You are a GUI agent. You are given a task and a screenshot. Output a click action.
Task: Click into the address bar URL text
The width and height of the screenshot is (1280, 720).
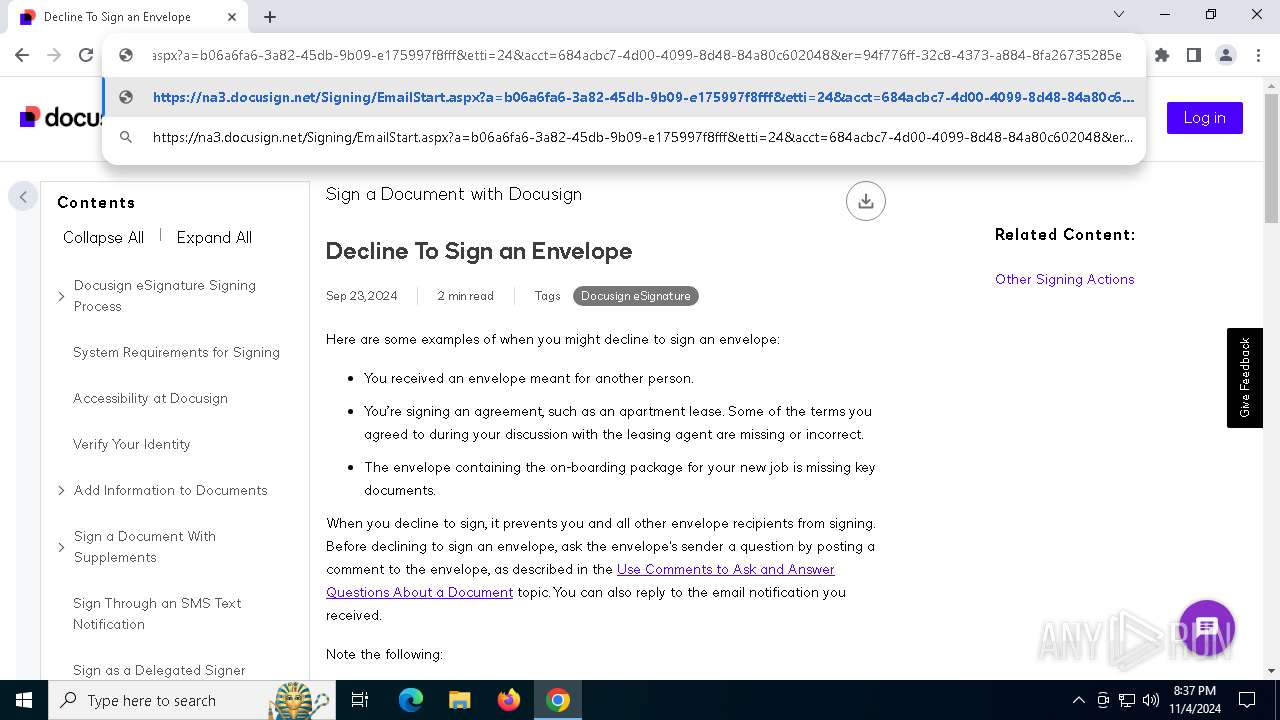click(636, 56)
